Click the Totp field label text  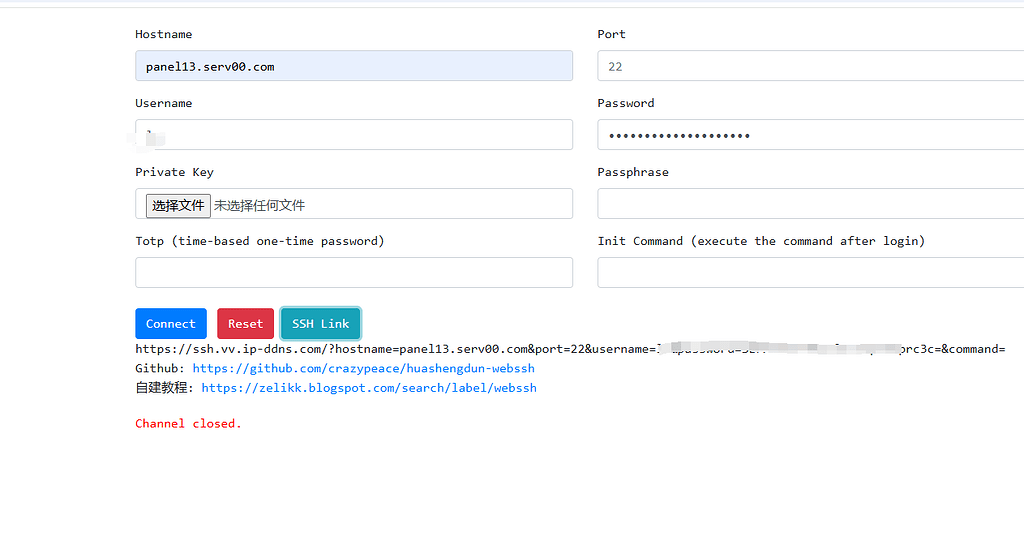point(259,241)
